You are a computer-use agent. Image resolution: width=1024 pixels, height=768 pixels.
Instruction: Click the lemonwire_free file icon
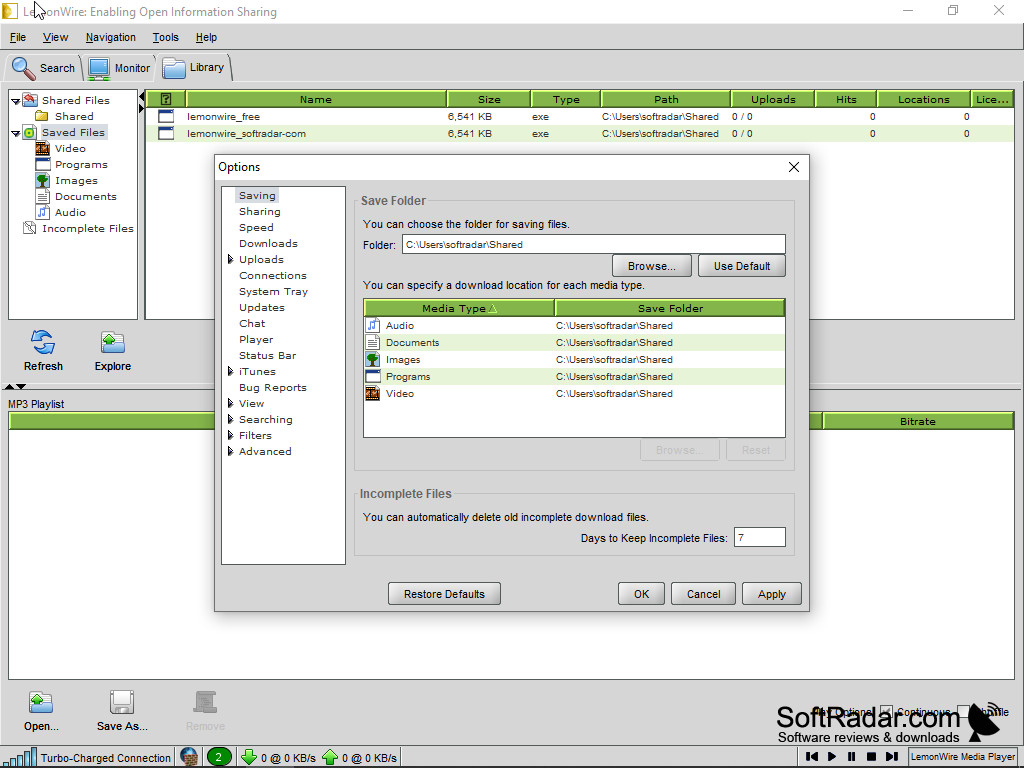166,116
